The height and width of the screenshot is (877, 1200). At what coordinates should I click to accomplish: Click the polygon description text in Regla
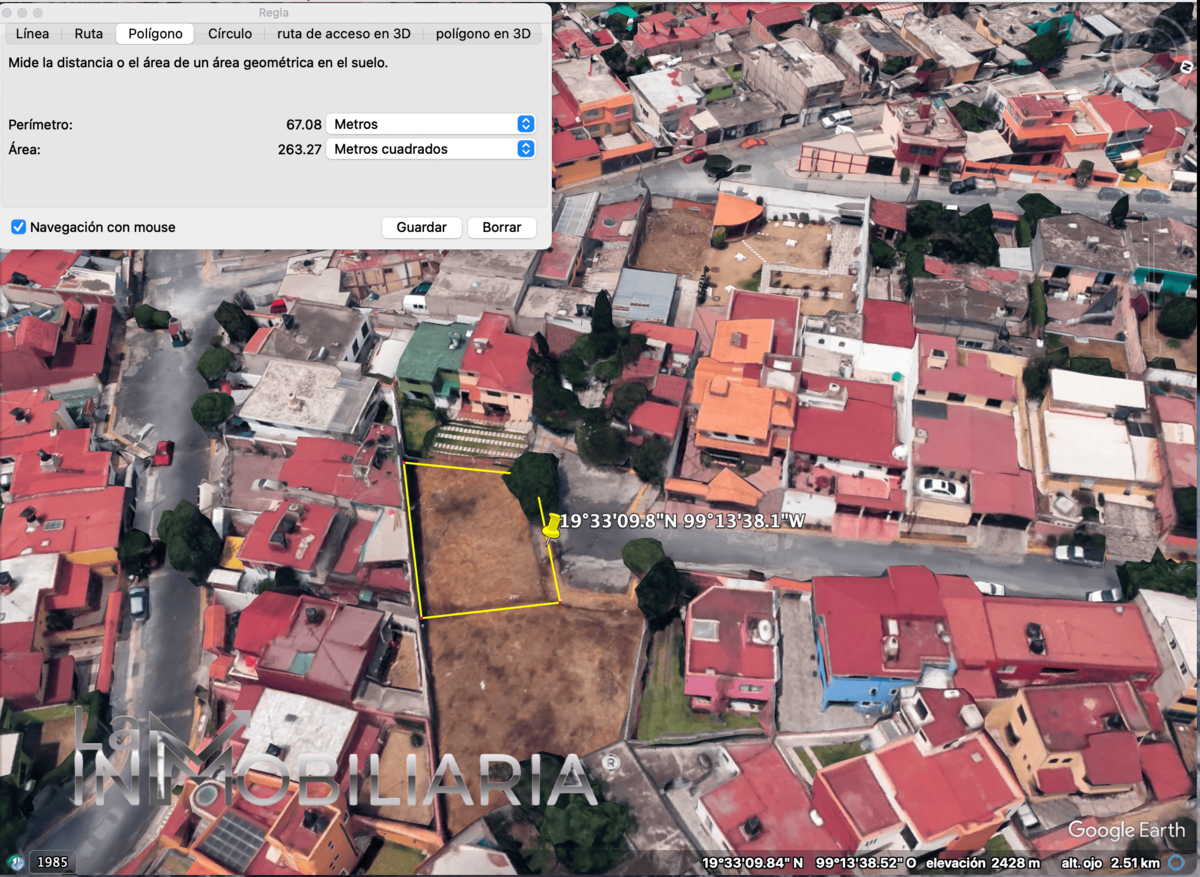tap(198, 62)
